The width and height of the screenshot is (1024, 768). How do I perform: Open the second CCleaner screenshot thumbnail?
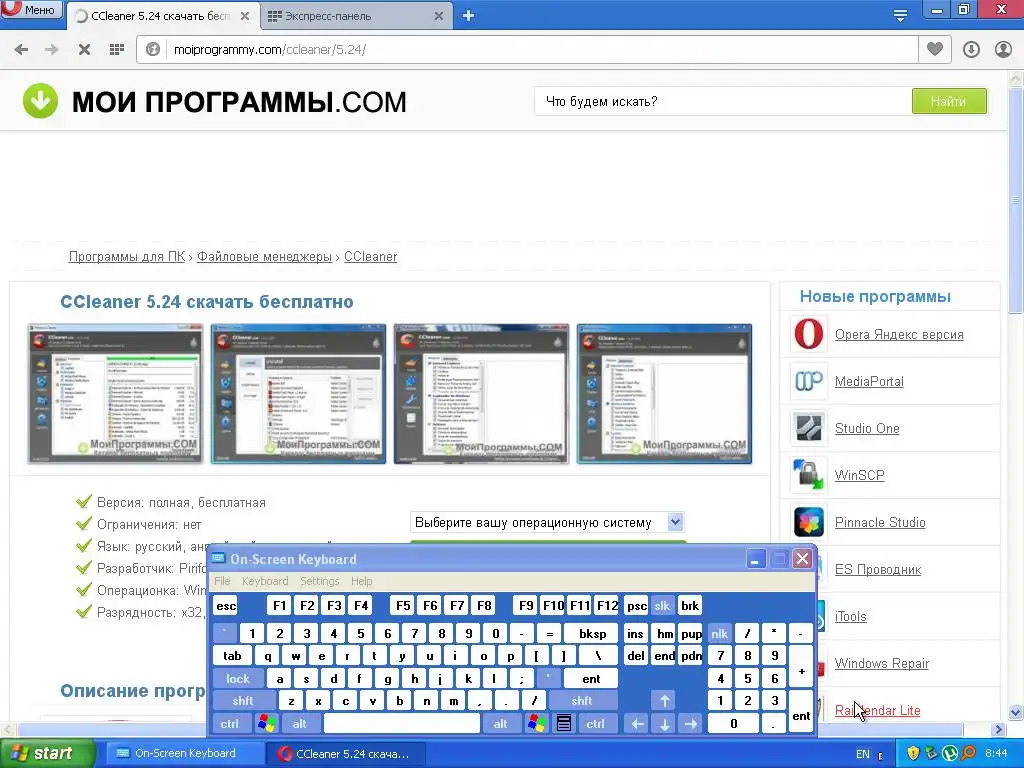tap(298, 394)
